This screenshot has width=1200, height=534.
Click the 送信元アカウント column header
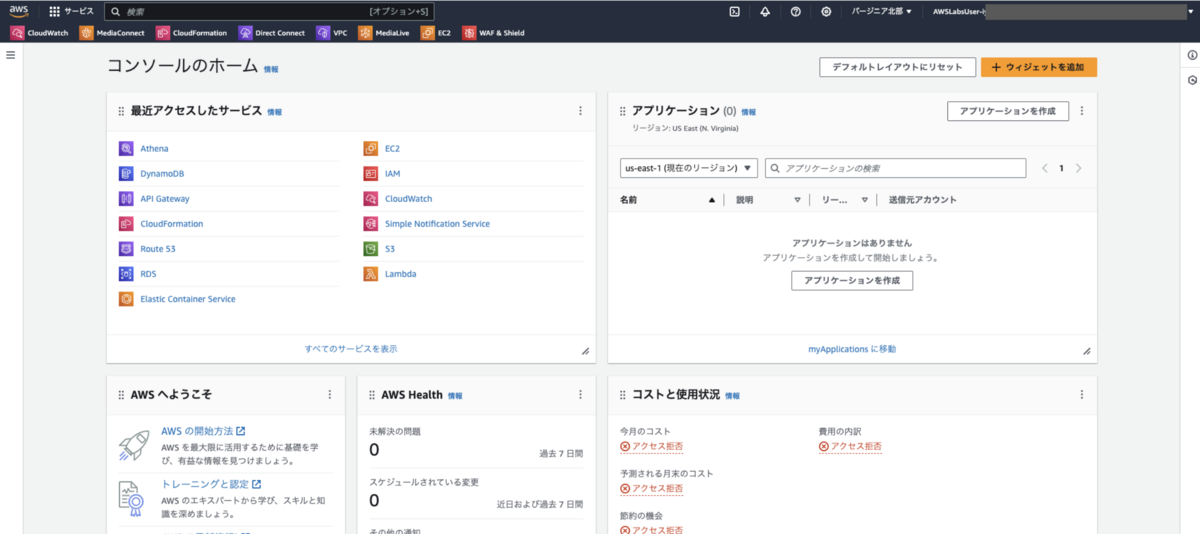click(922, 200)
